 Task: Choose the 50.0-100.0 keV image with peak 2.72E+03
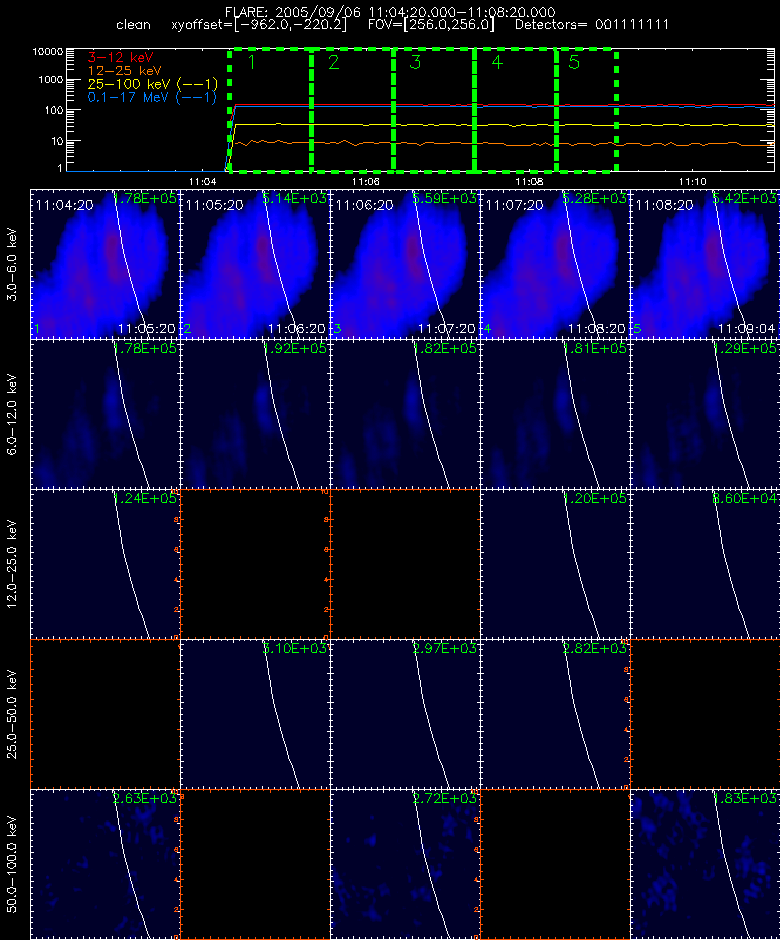pyautogui.click(x=405, y=864)
